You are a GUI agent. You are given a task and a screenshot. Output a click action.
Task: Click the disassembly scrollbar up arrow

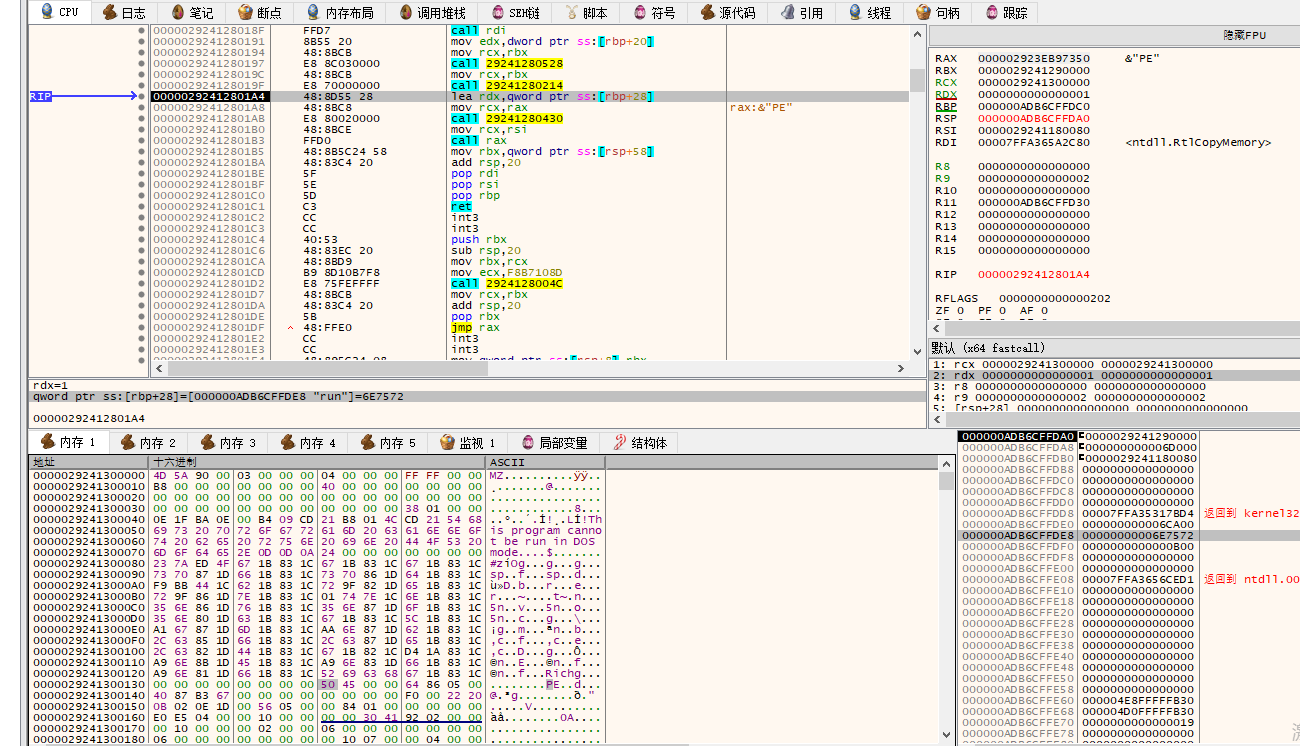[x=917, y=35]
